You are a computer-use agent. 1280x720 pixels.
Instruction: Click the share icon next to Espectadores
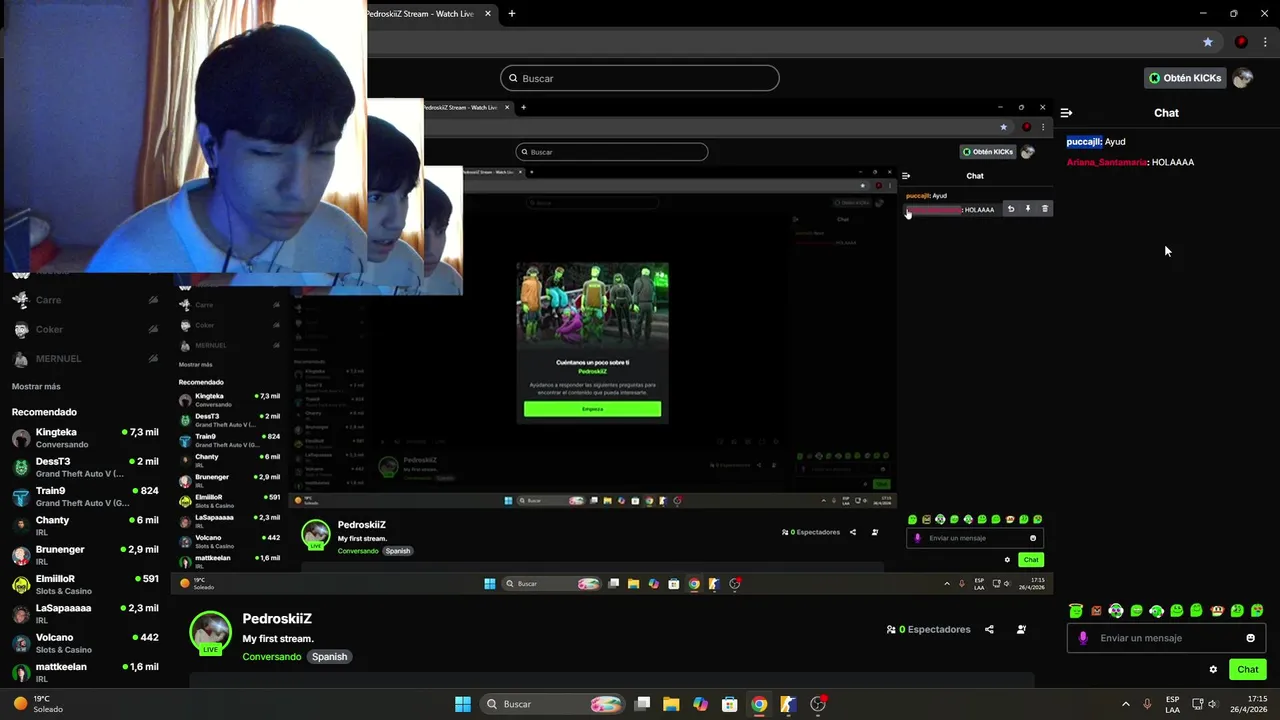[989, 629]
